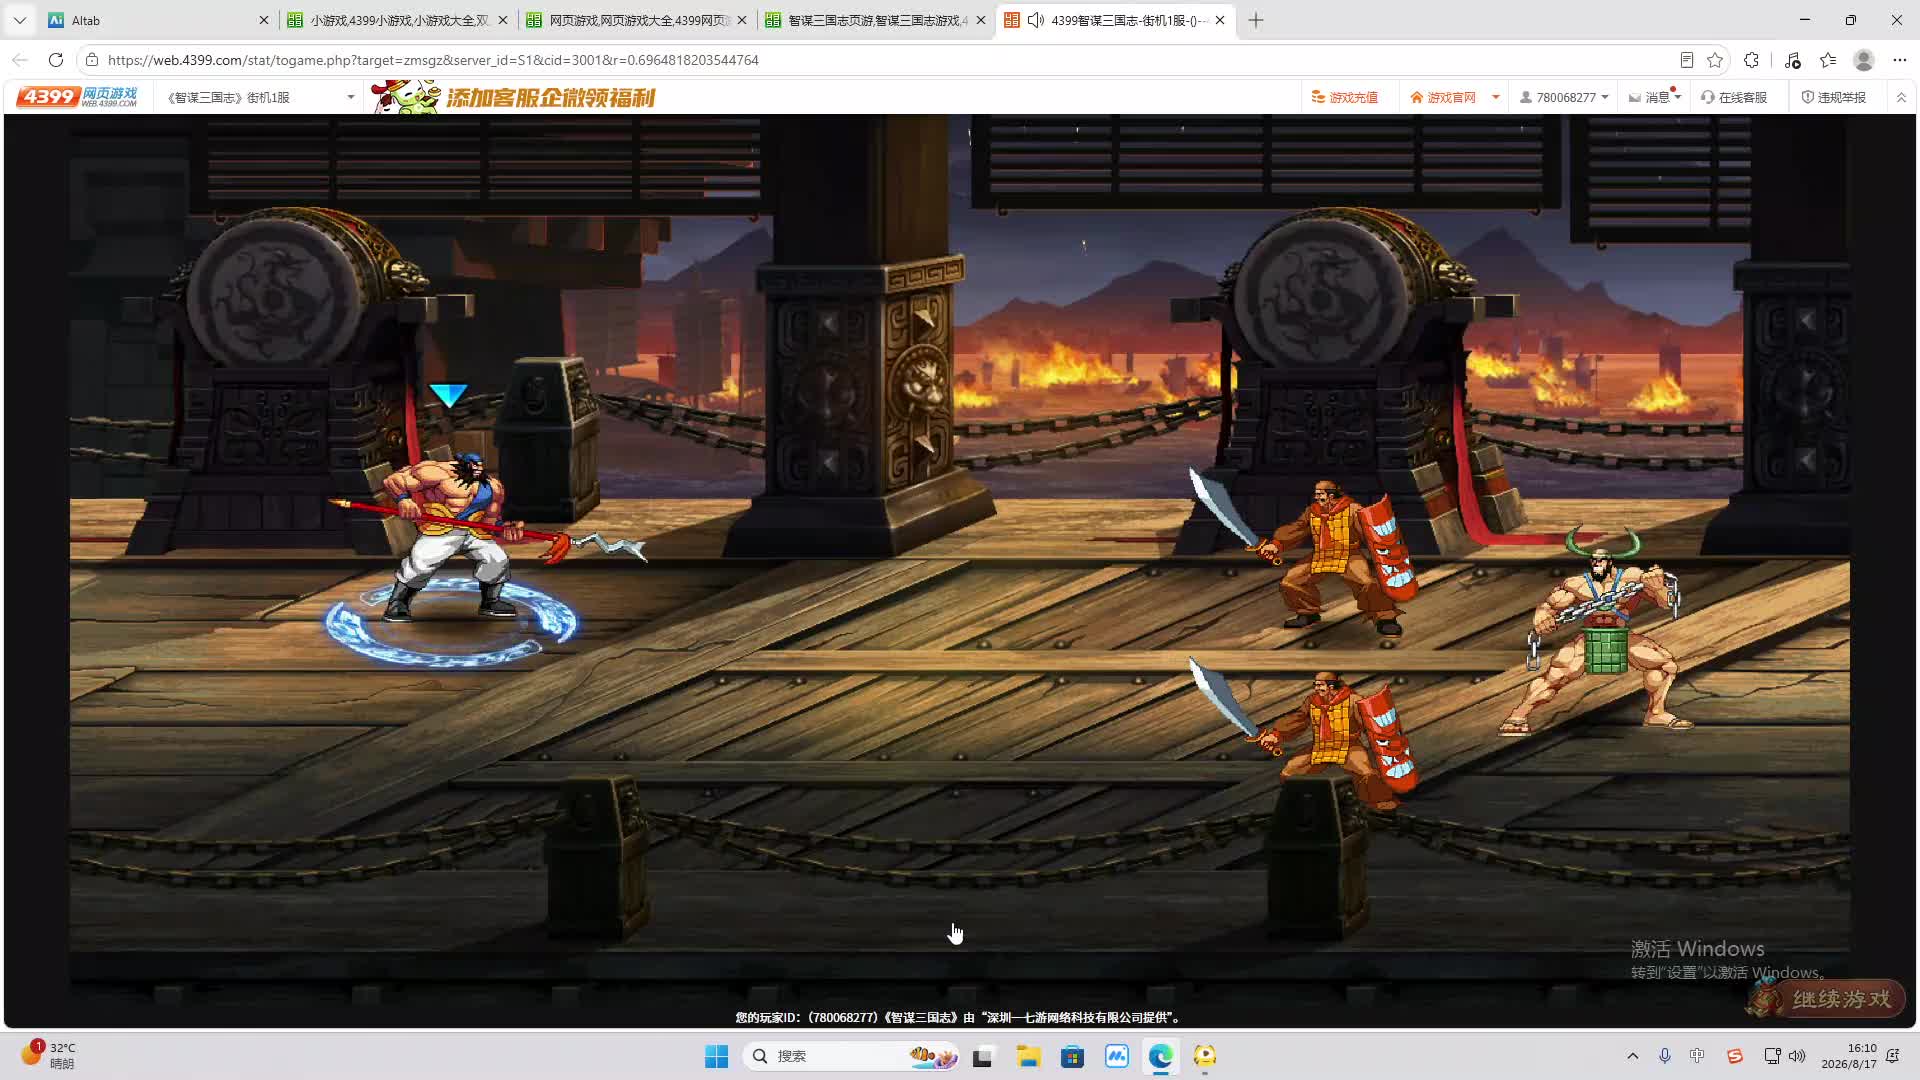The height and width of the screenshot is (1080, 1920).
Task: Open 游戏充值 recharge page
Action: click(1345, 97)
